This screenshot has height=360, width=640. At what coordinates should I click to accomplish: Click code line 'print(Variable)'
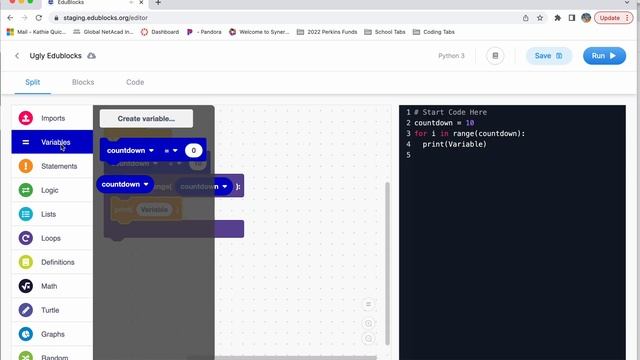coord(454,144)
